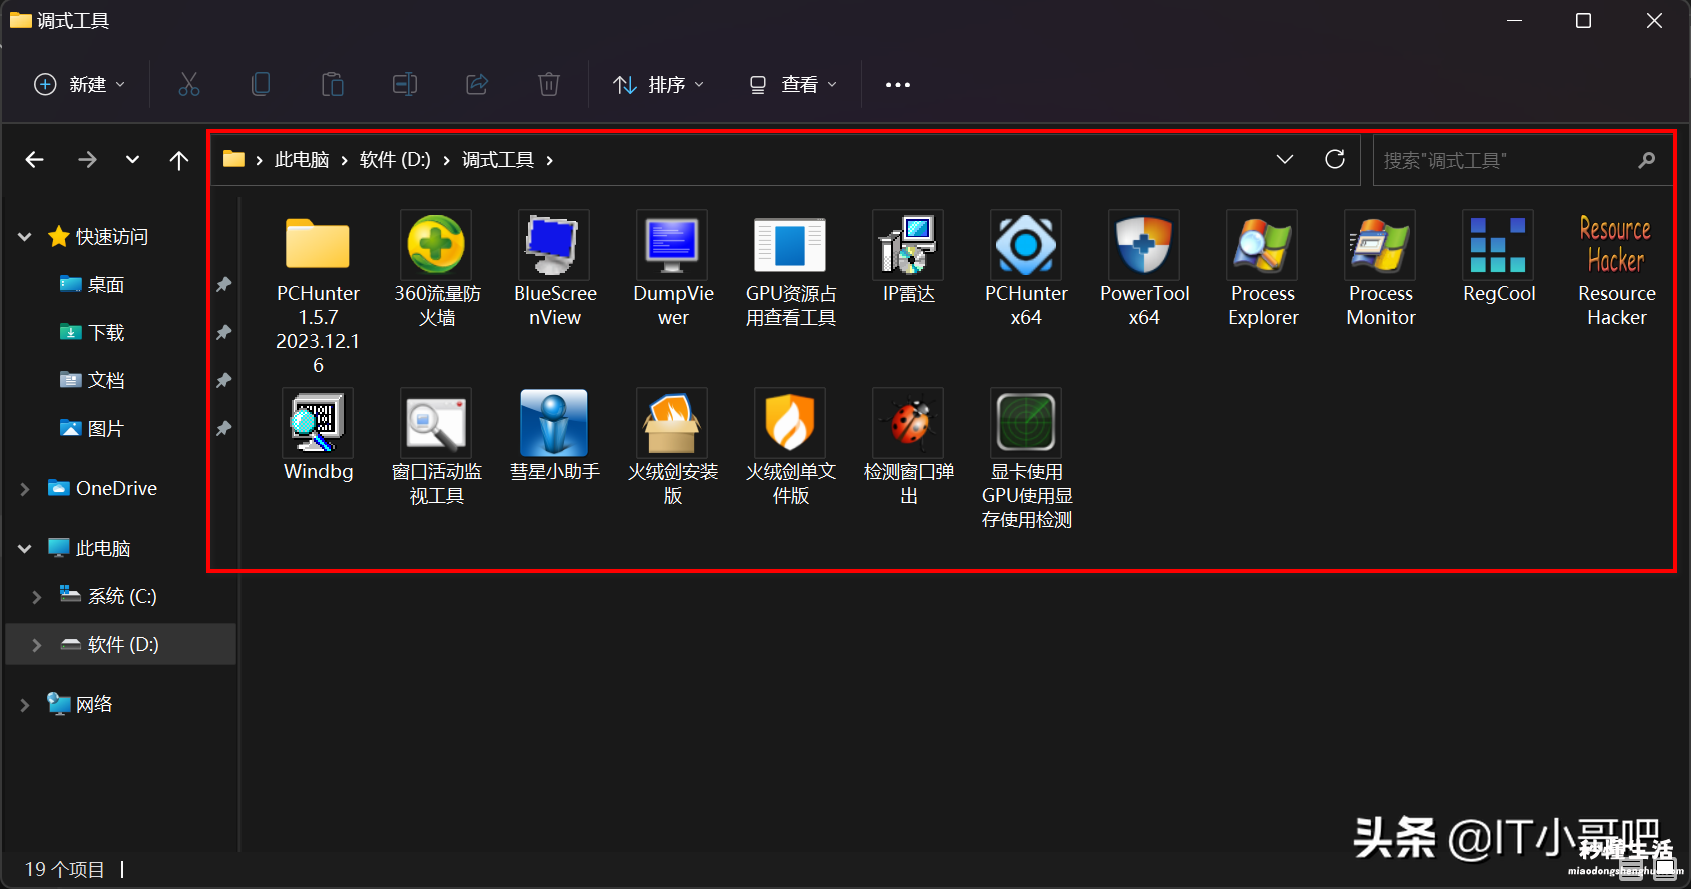
Task: Refresh the current folder
Action: [x=1335, y=160]
